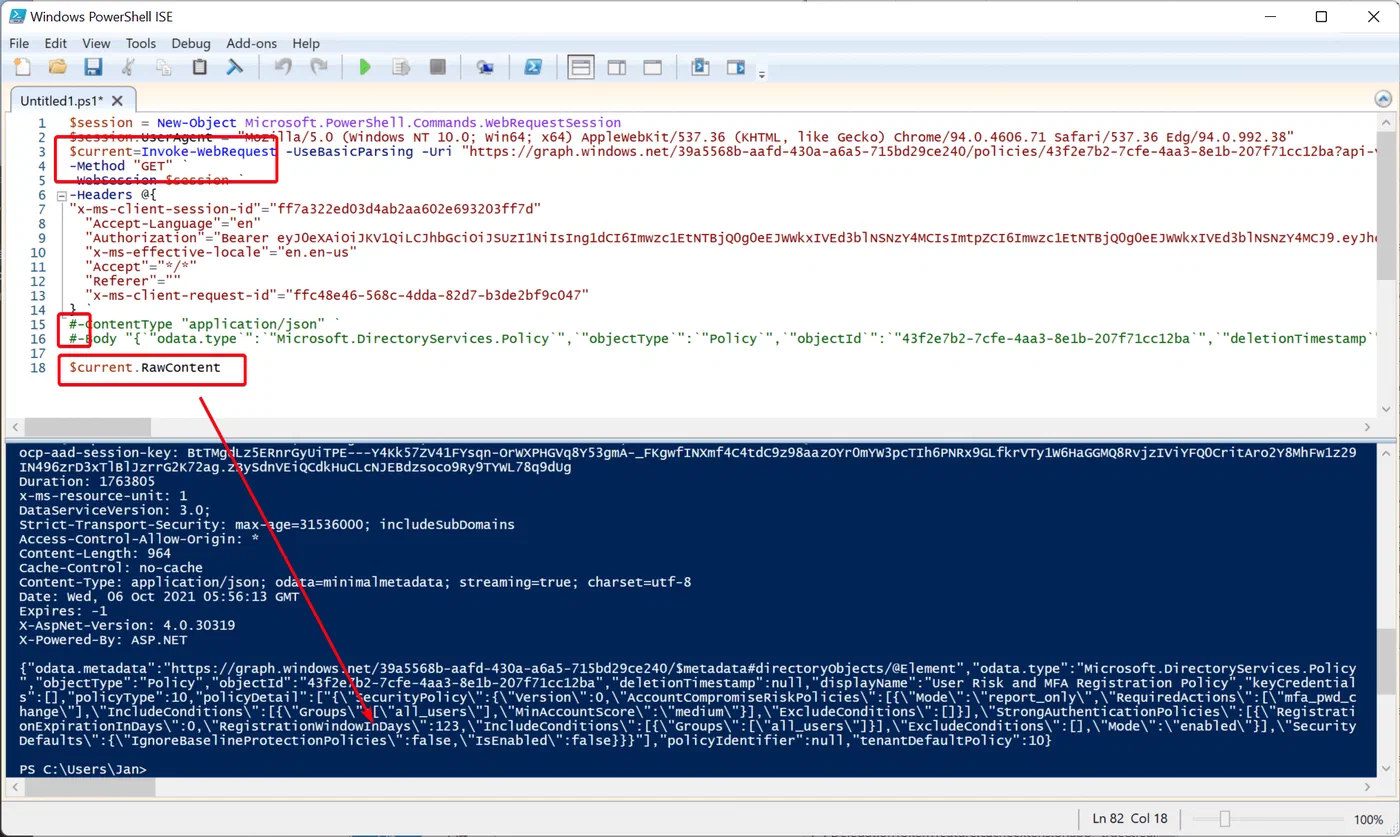Undo the last edit
The width and height of the screenshot is (1400, 837).
click(x=283, y=67)
